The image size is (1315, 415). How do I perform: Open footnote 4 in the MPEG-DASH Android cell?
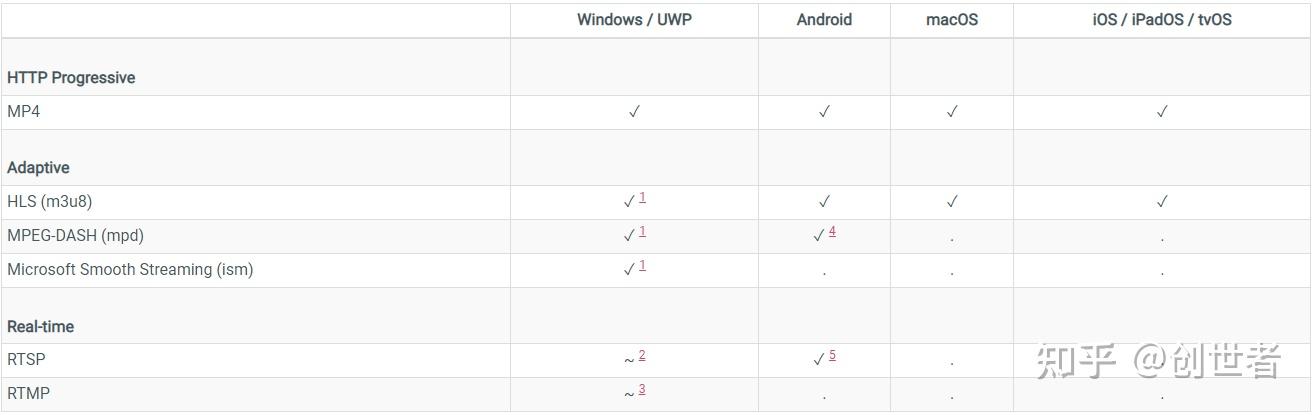tap(832, 232)
